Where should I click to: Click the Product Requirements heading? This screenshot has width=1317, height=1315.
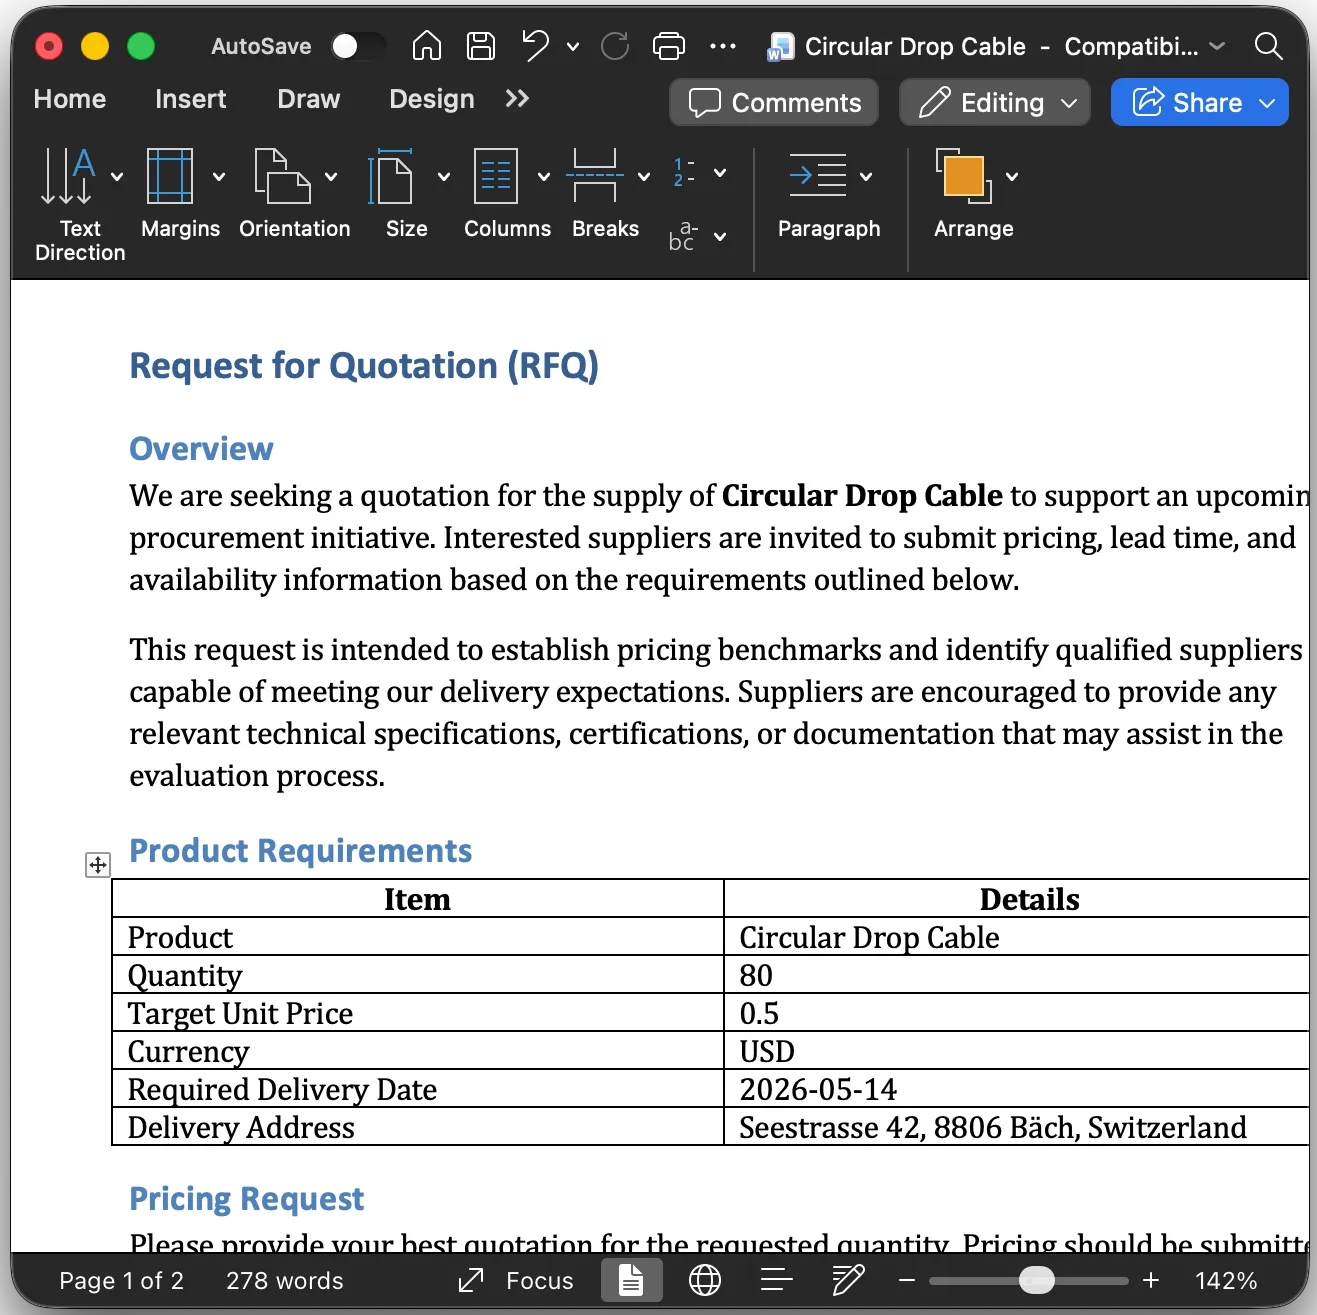pyautogui.click(x=300, y=851)
